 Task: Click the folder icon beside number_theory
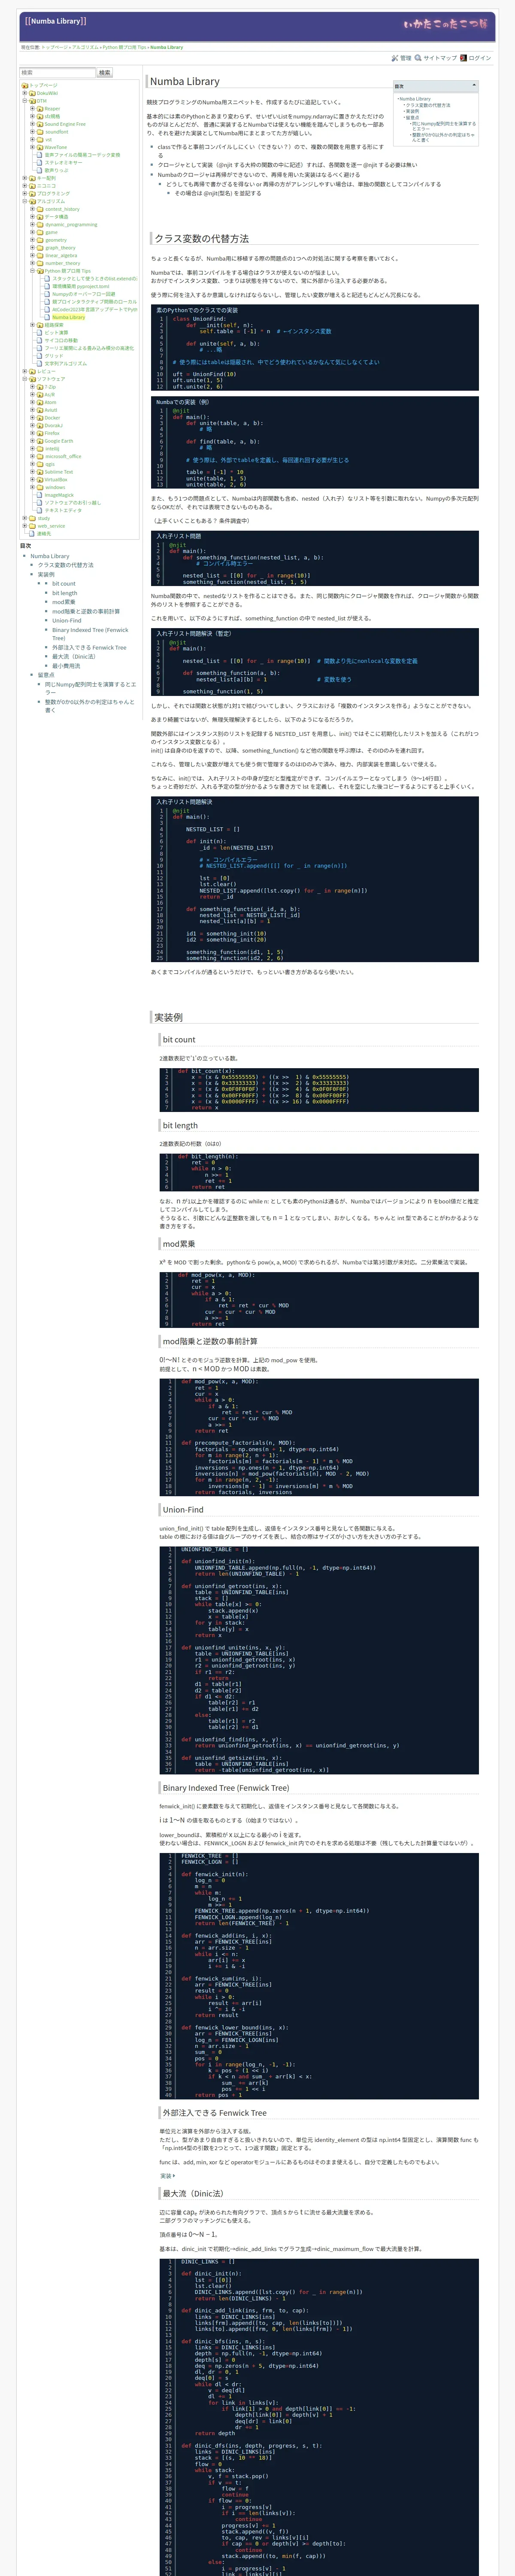pyautogui.click(x=40, y=263)
